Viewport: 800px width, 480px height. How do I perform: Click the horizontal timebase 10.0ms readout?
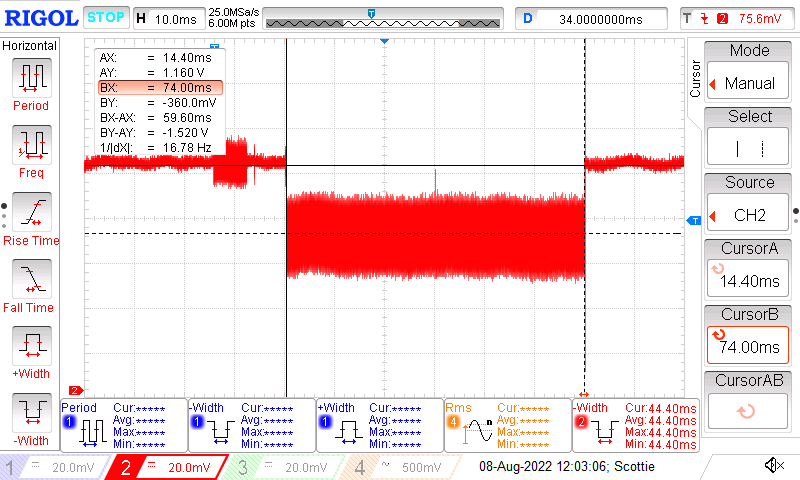point(169,19)
